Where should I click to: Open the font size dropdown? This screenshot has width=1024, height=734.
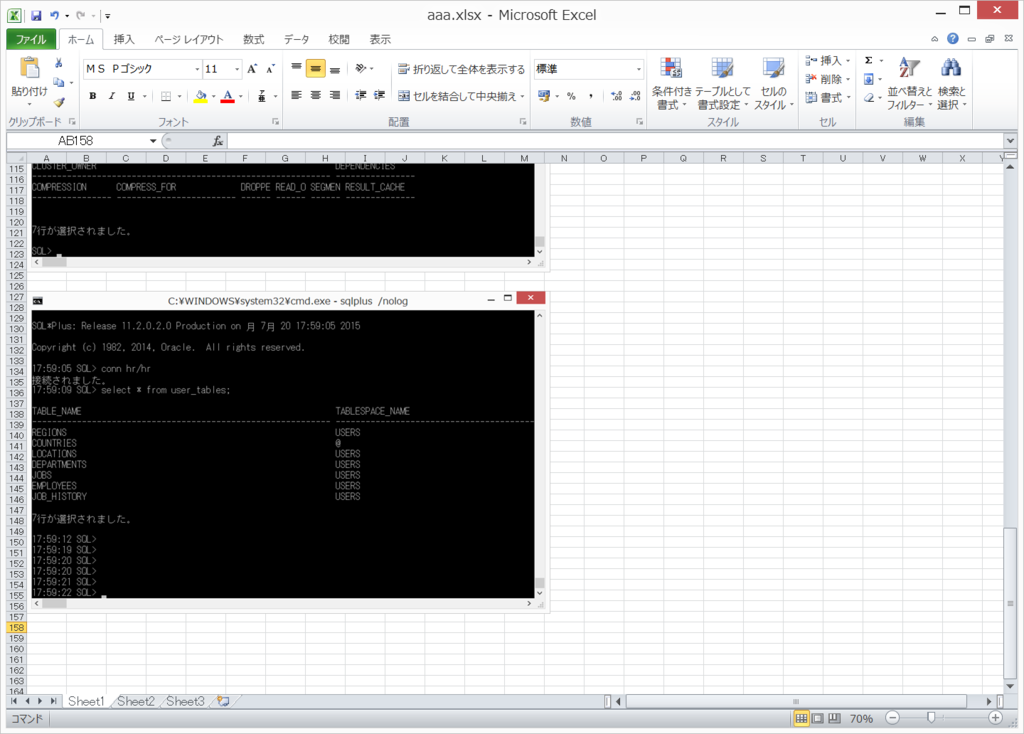click(236, 69)
